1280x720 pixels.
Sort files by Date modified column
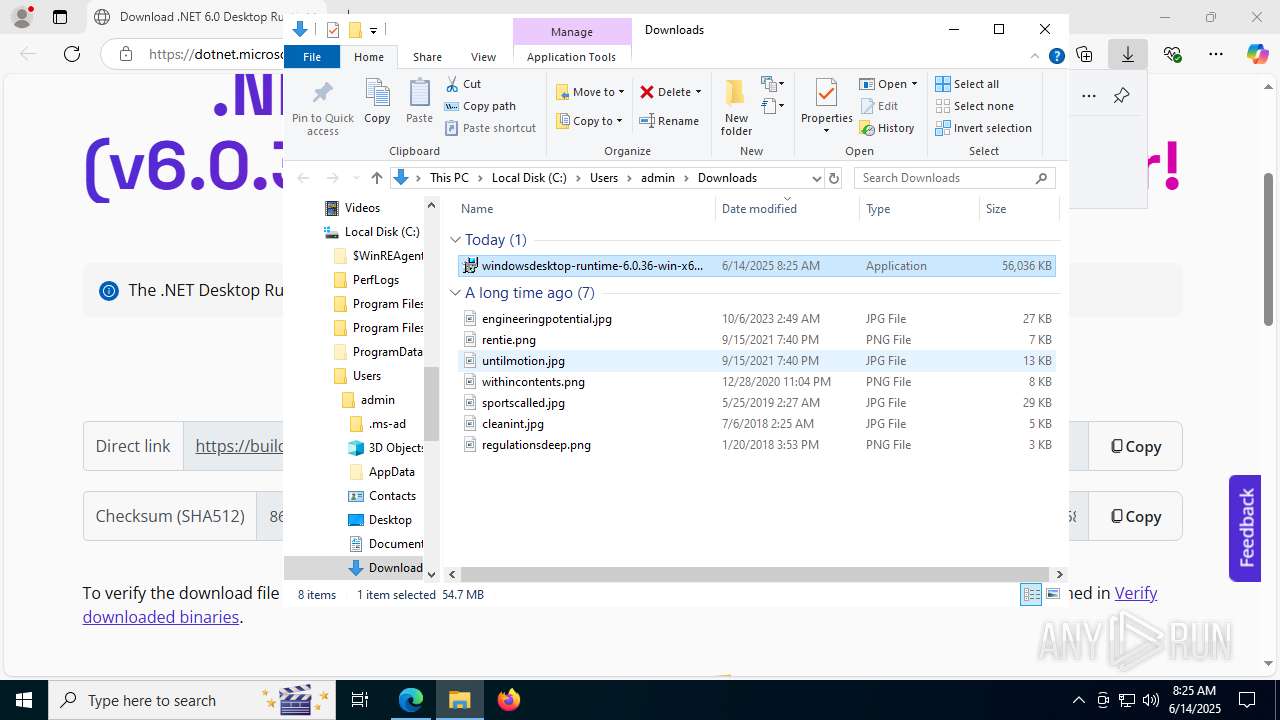click(759, 209)
